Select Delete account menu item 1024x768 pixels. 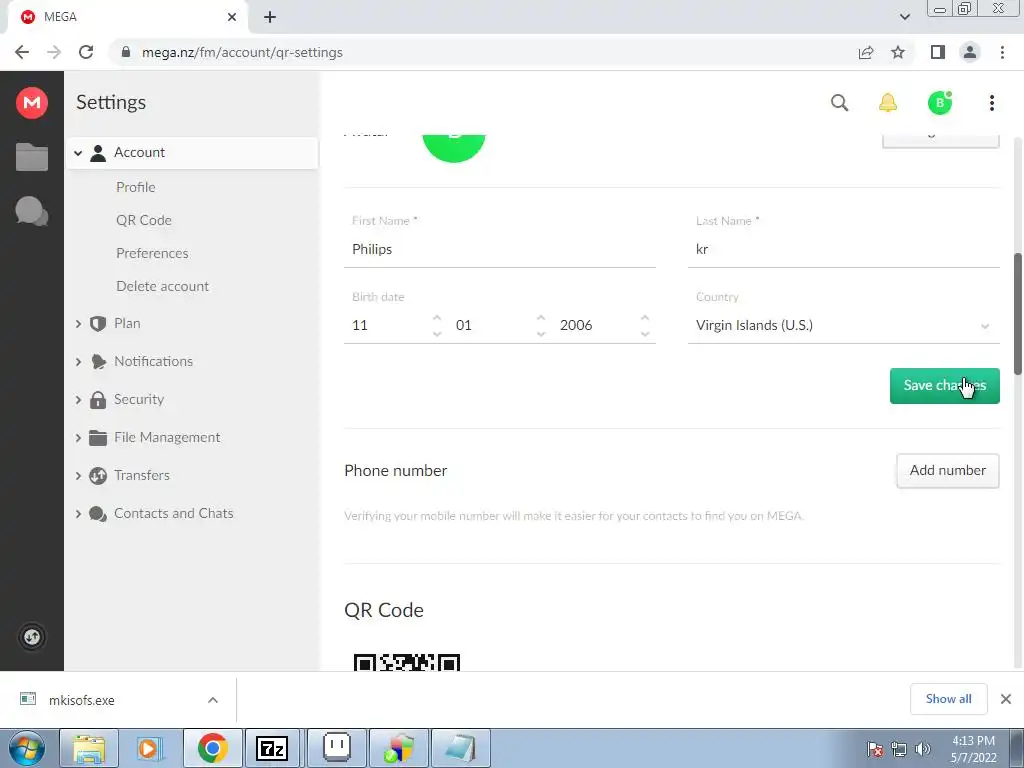pyautogui.click(x=163, y=286)
